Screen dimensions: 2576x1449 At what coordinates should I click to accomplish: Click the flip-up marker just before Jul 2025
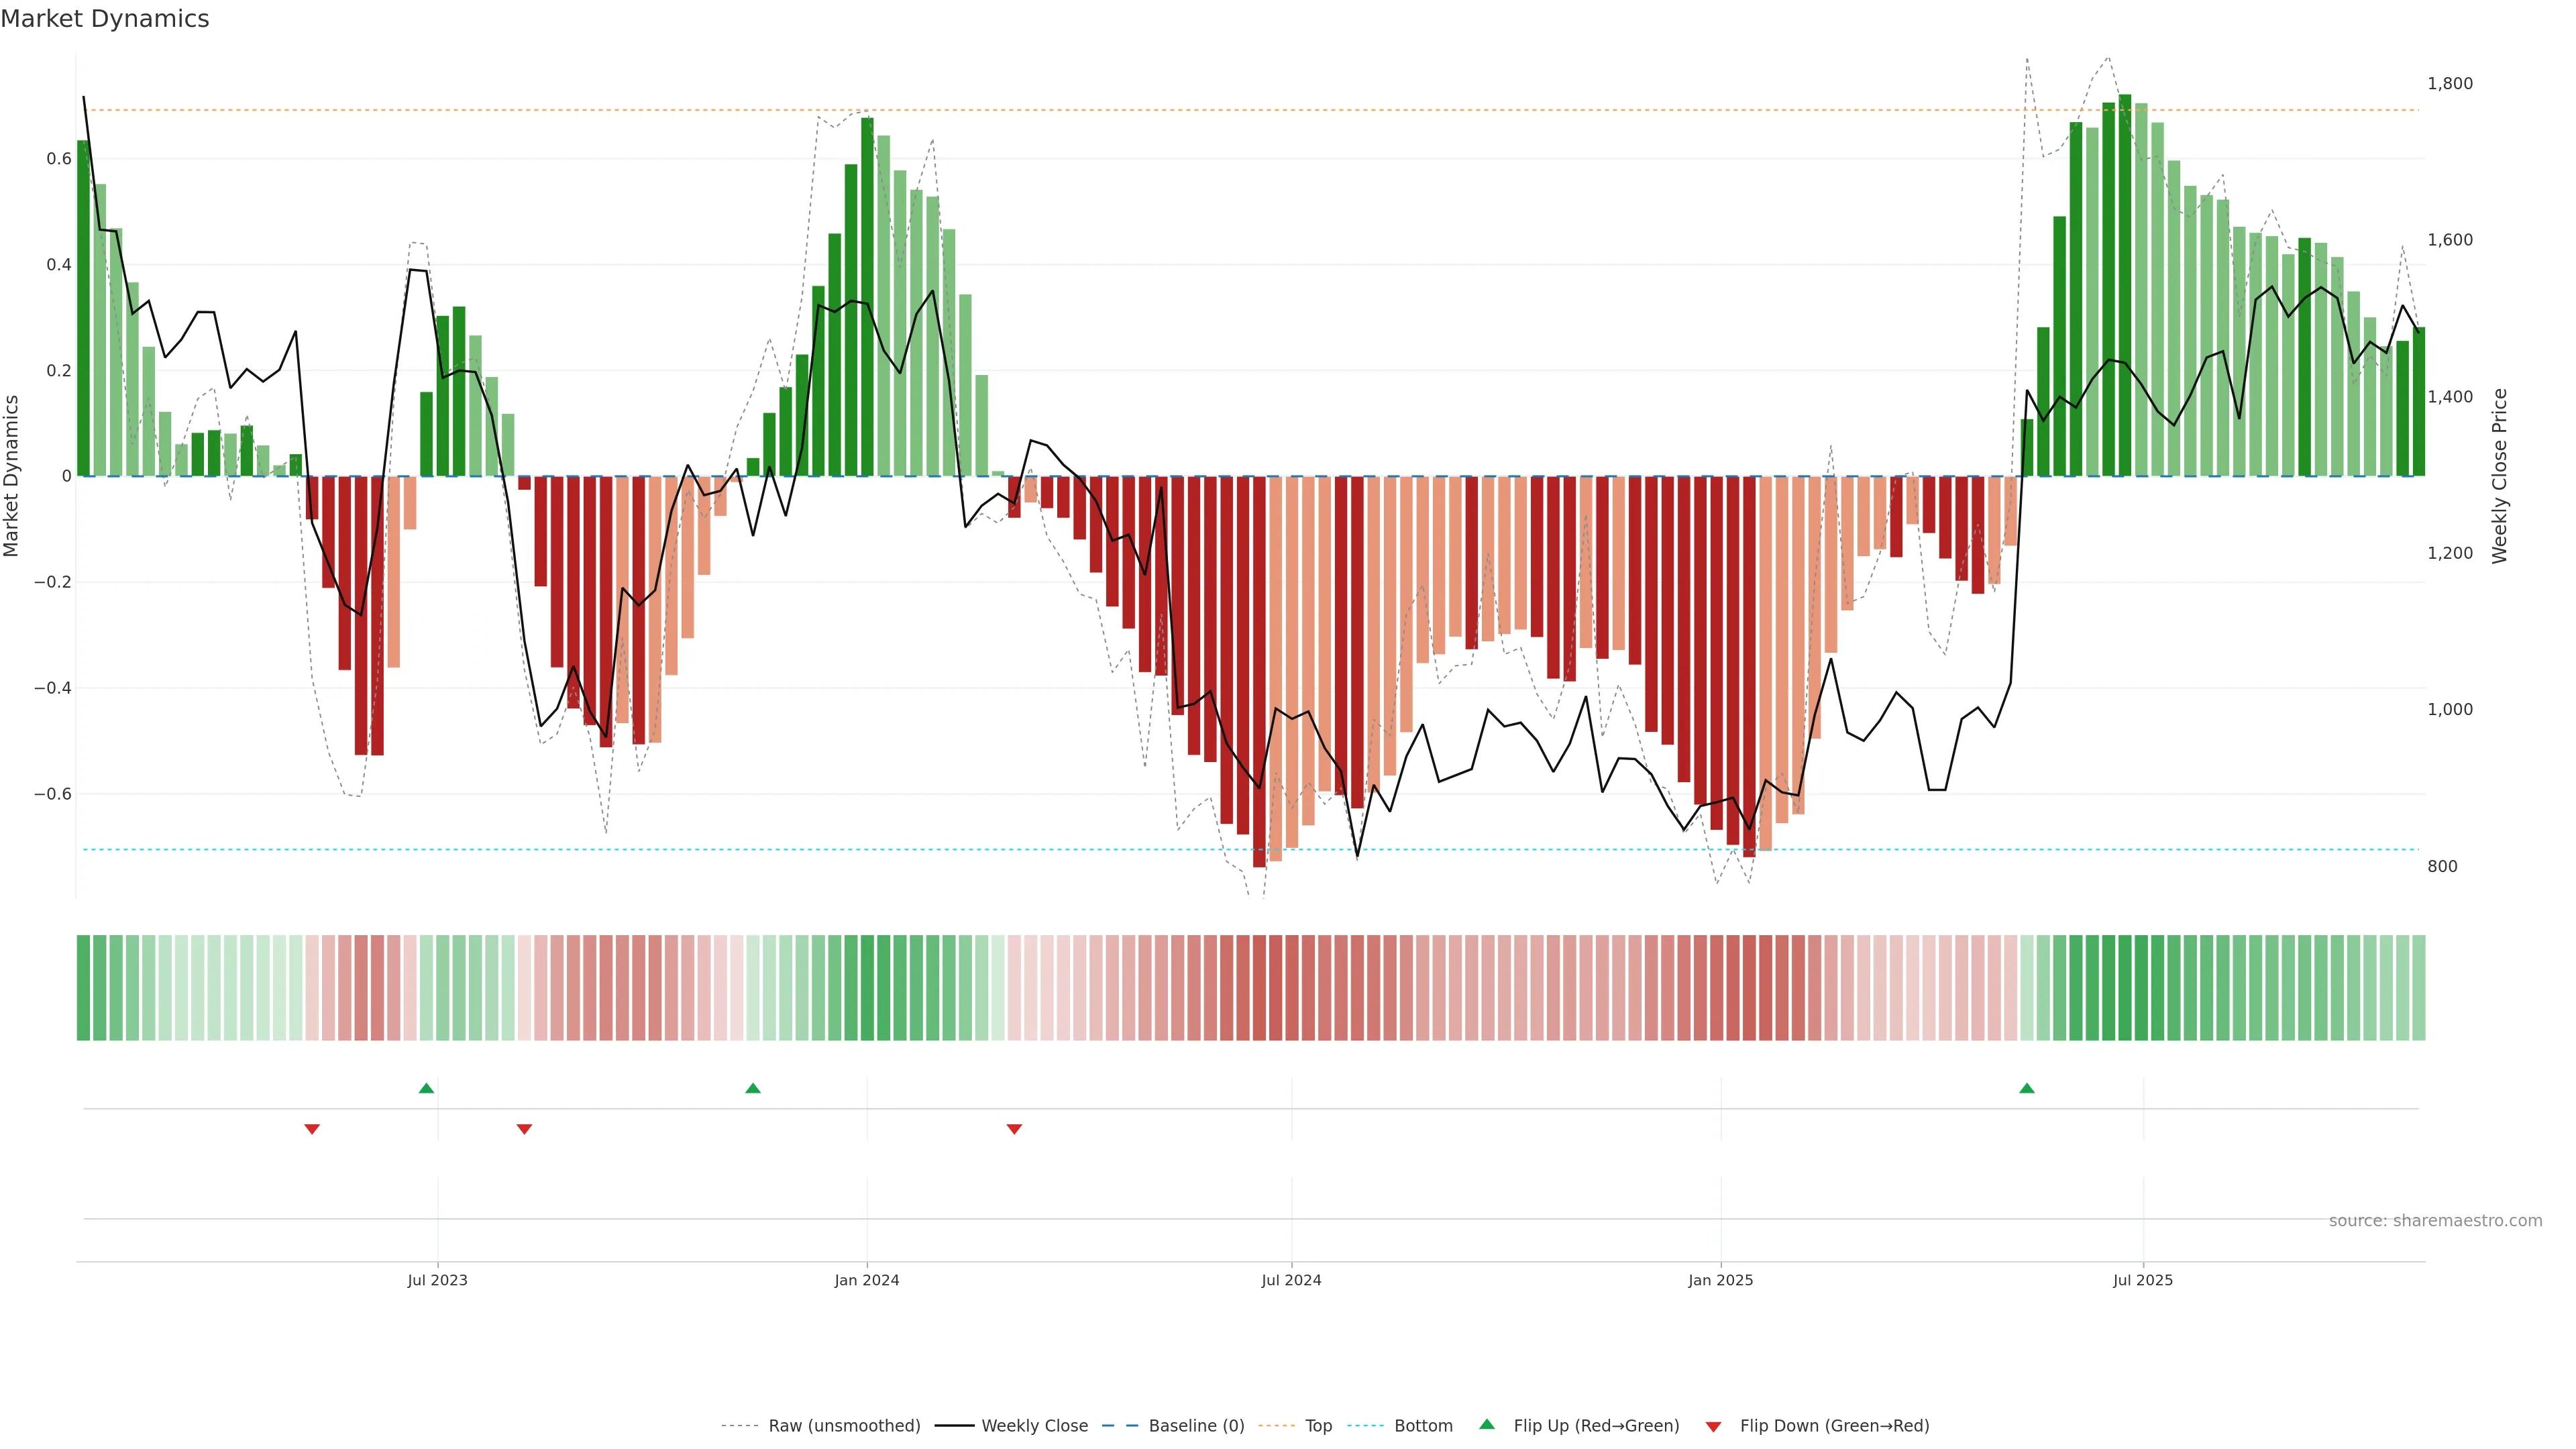click(2026, 1088)
